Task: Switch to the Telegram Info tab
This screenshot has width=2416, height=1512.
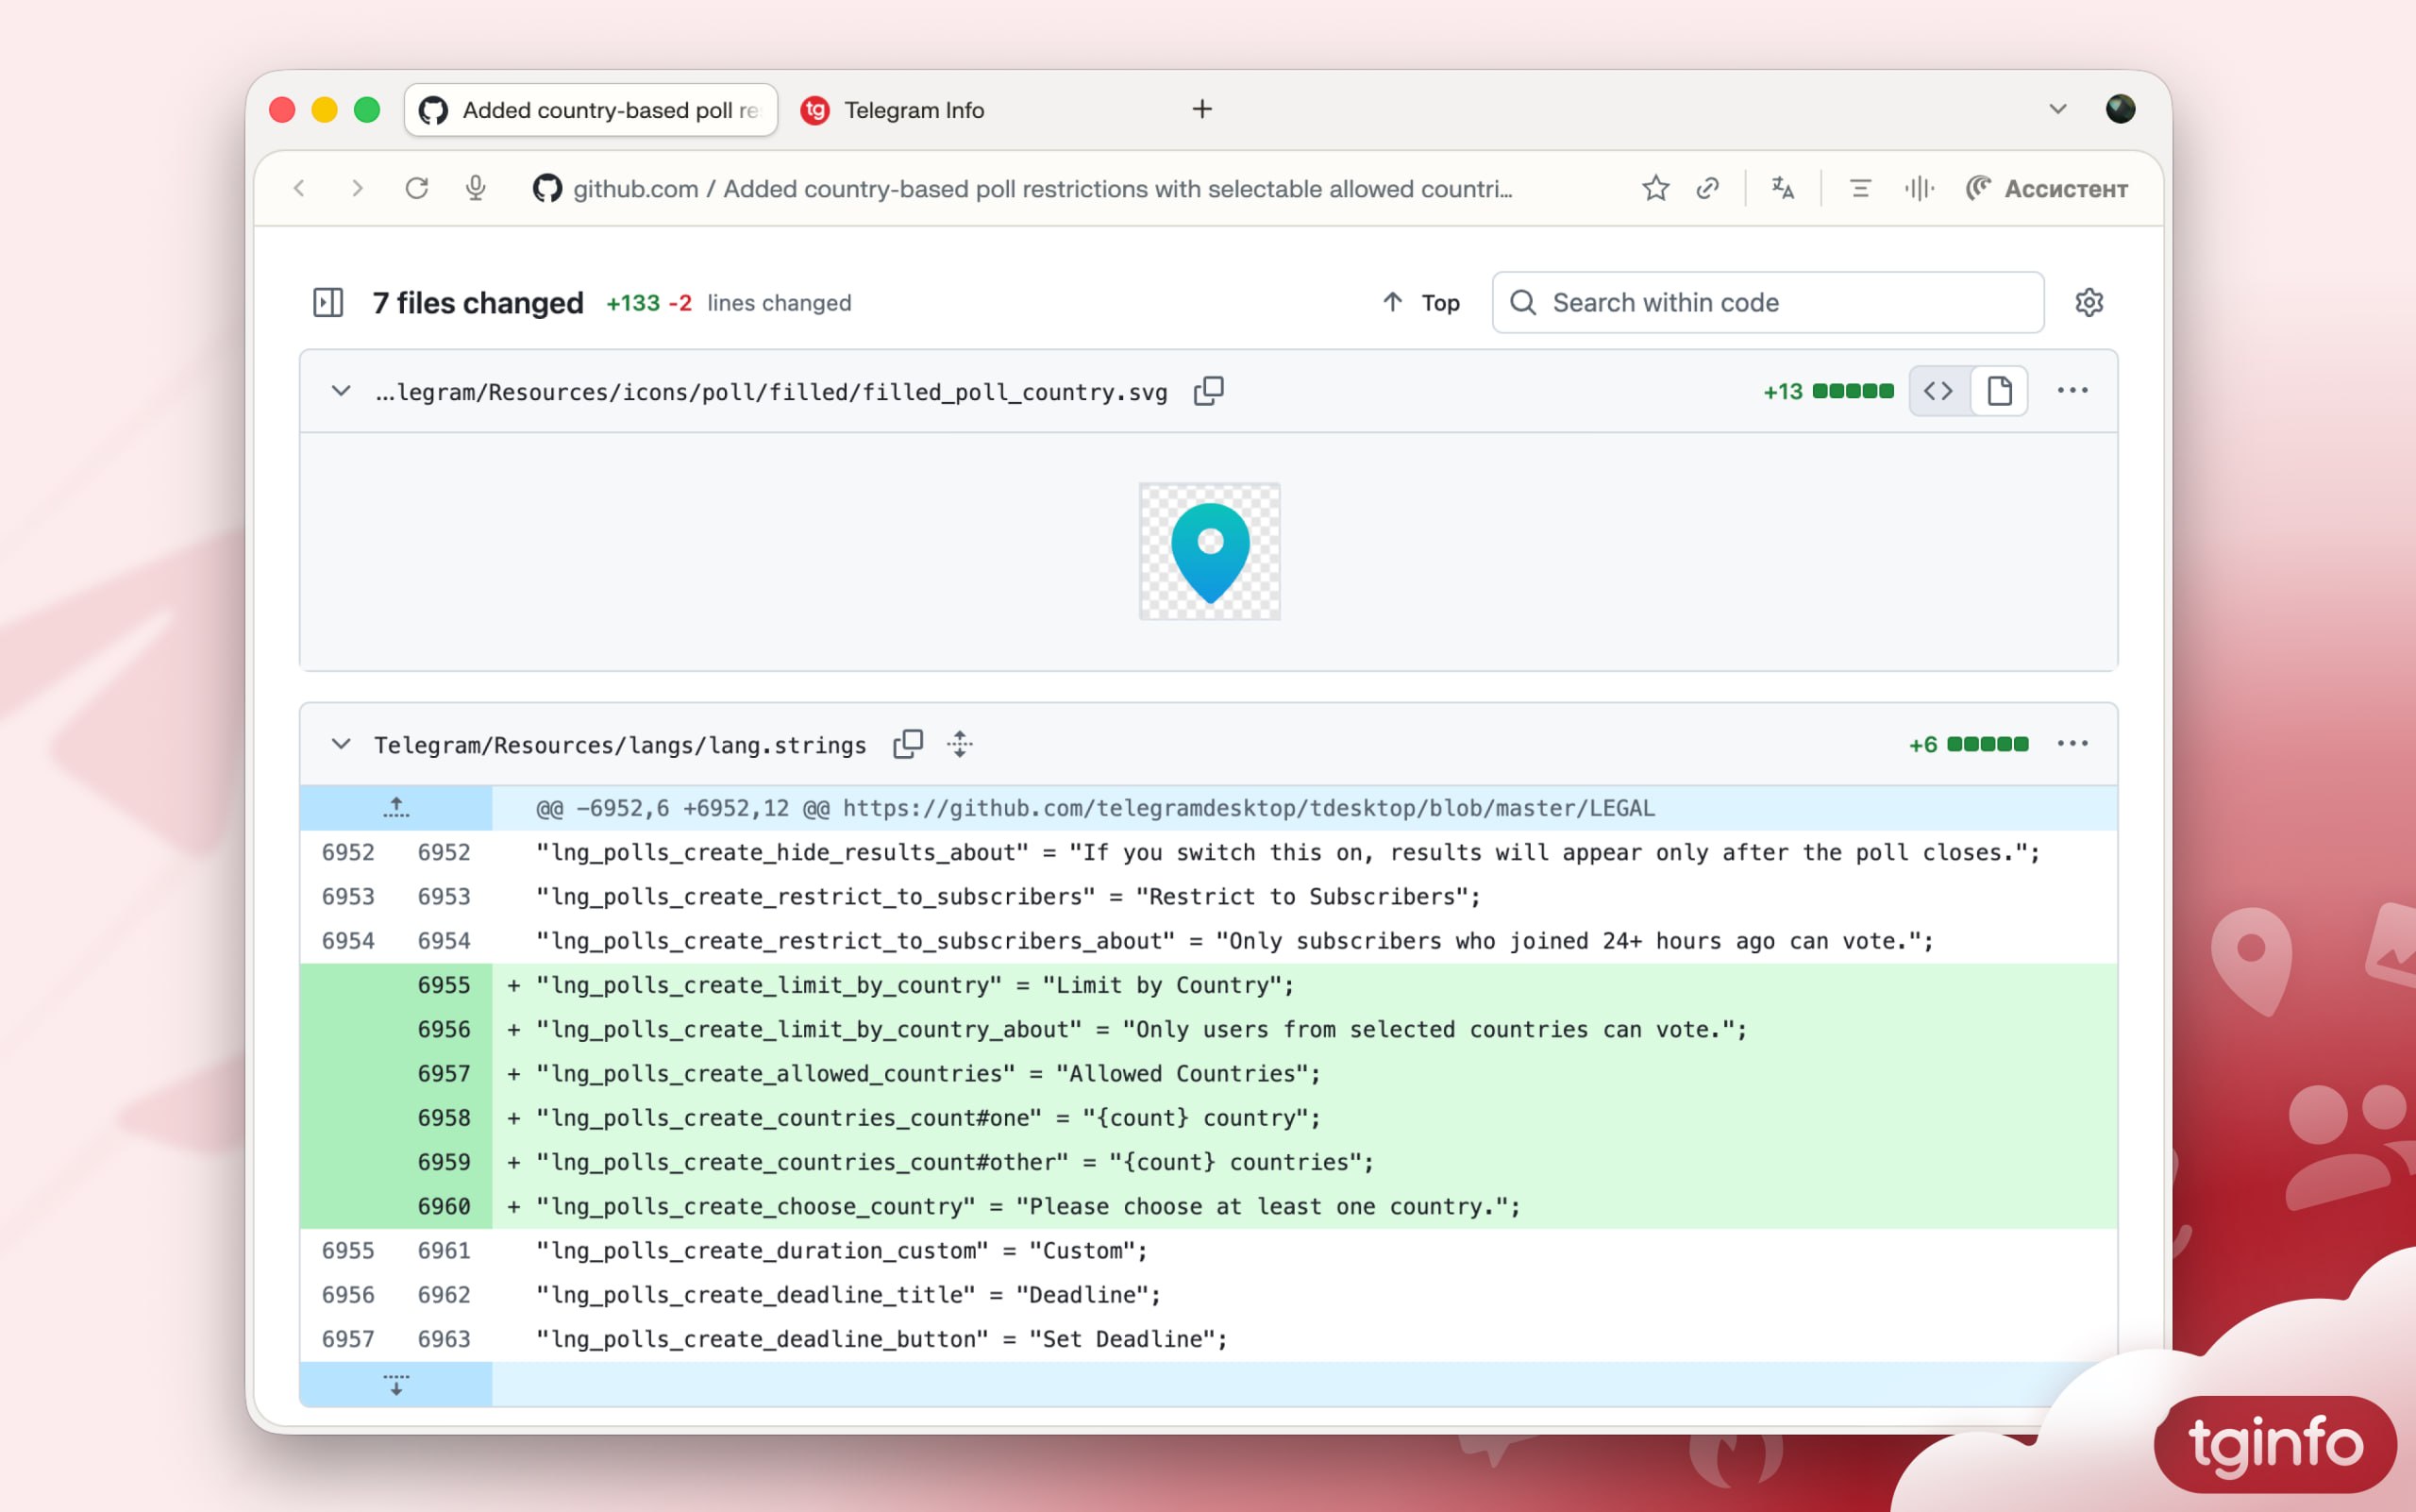Action: 893,110
